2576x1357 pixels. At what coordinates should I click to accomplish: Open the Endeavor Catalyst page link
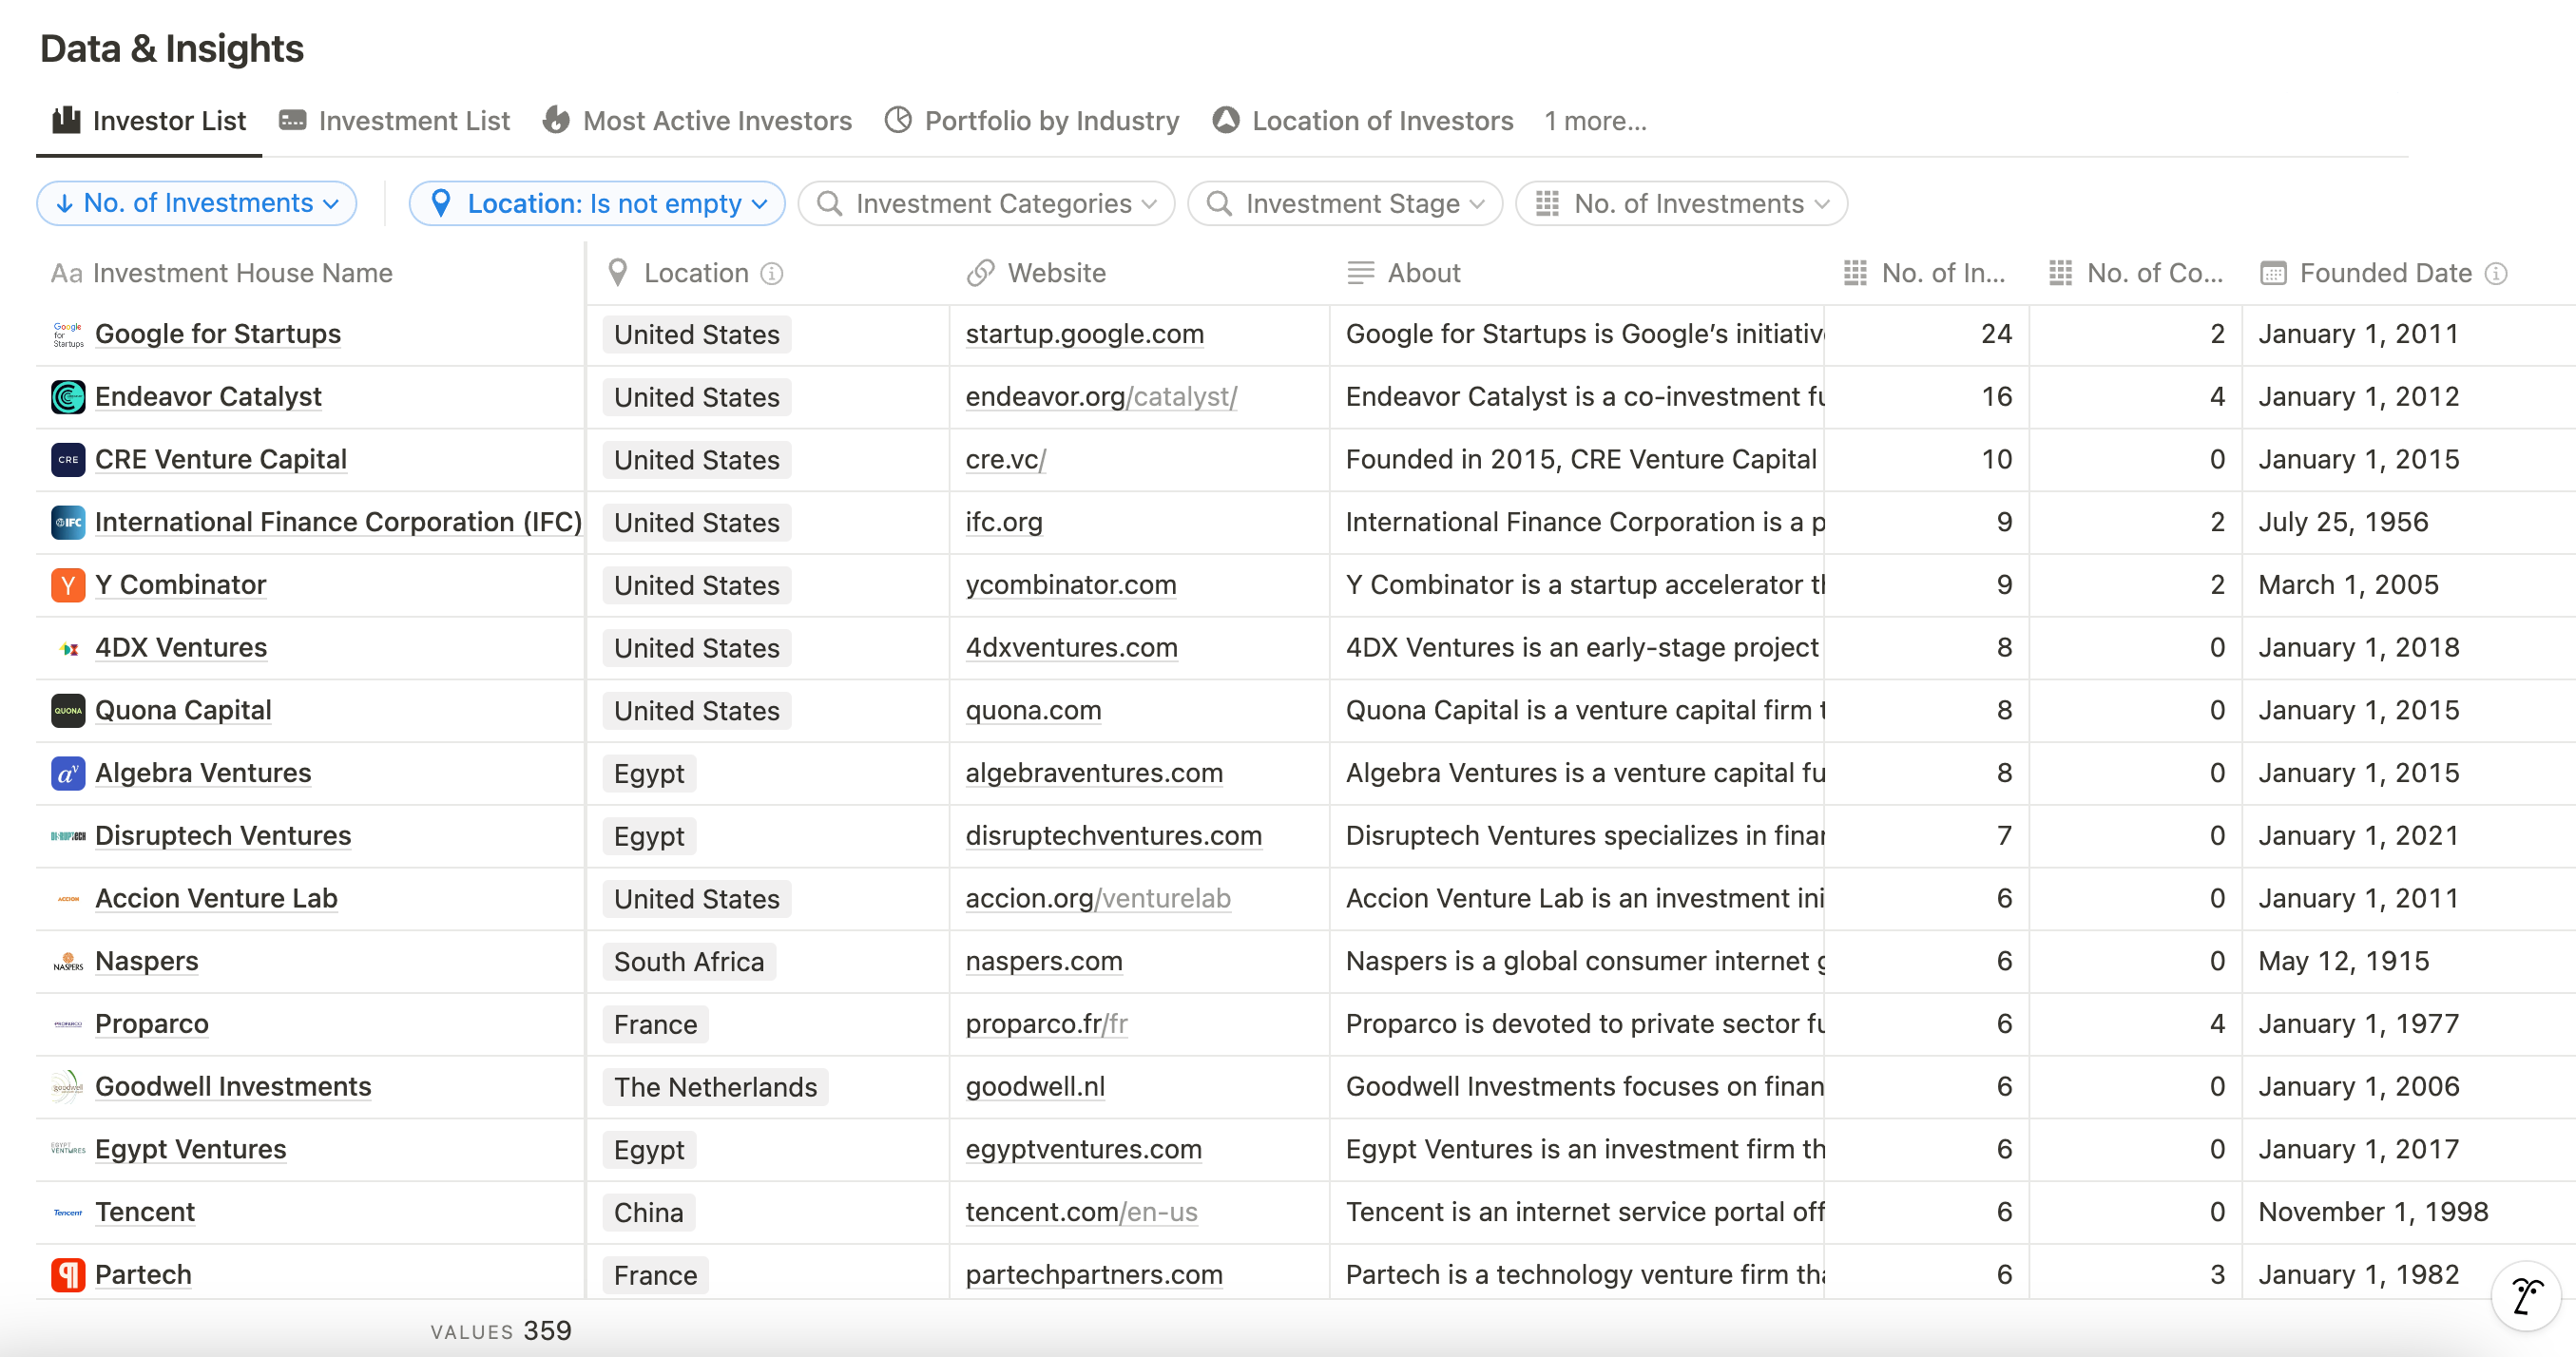pos(208,397)
